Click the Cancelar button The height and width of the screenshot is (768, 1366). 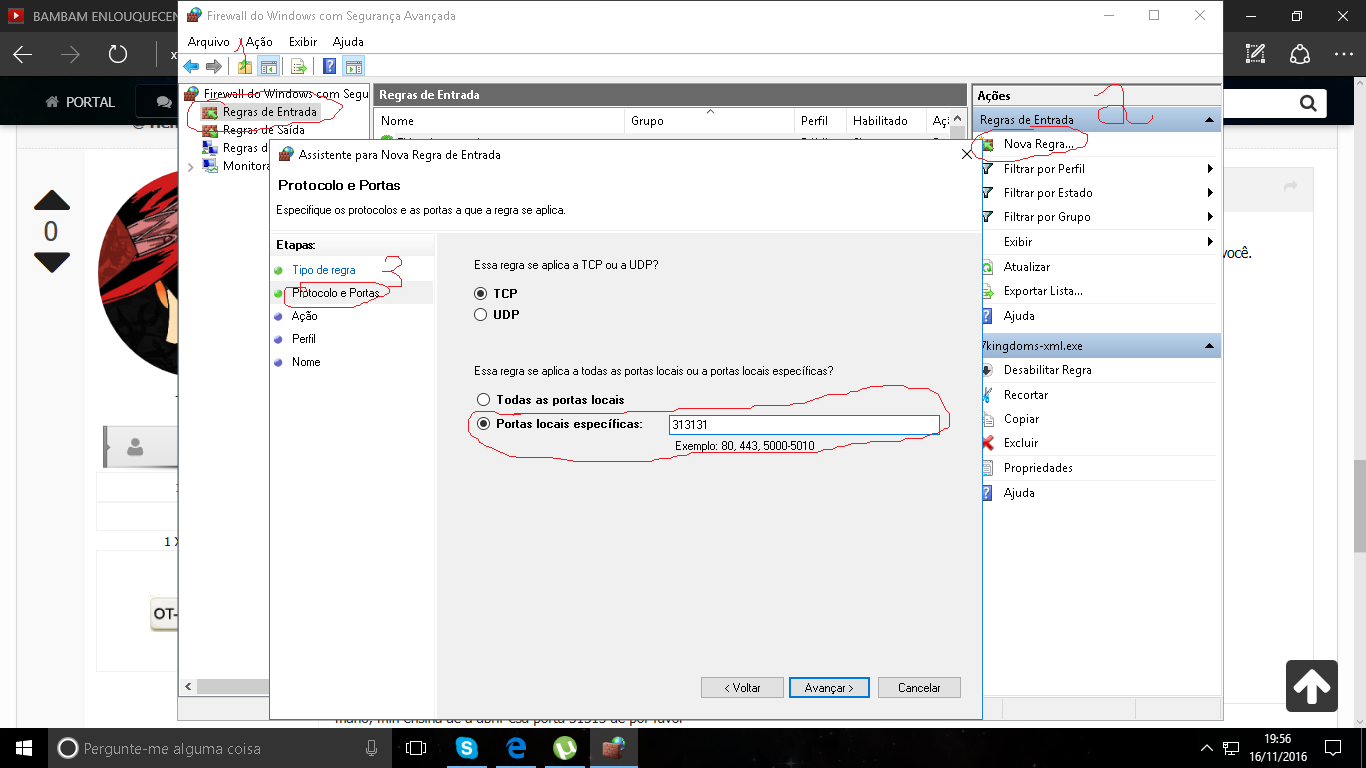pyautogui.click(x=919, y=688)
